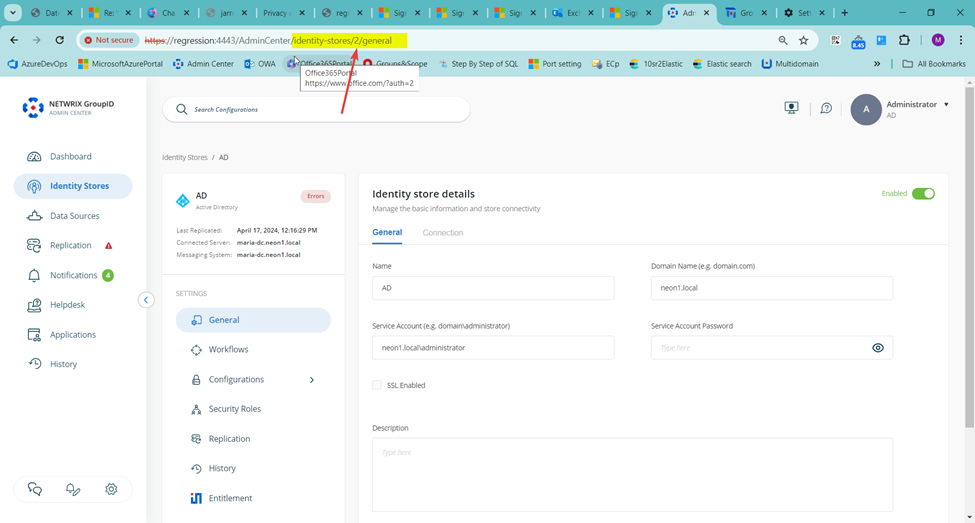Switch to the General tab
The image size is (975, 523).
pos(387,233)
